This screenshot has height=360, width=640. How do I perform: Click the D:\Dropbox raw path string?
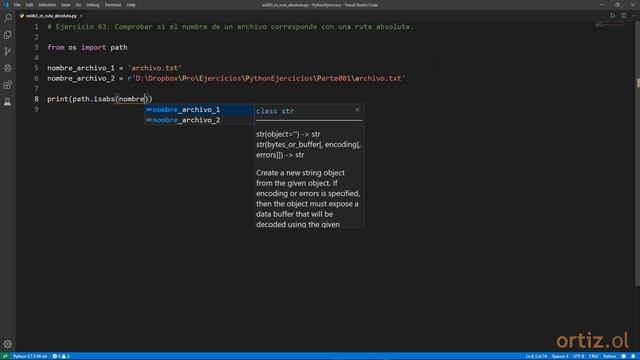pos(266,78)
